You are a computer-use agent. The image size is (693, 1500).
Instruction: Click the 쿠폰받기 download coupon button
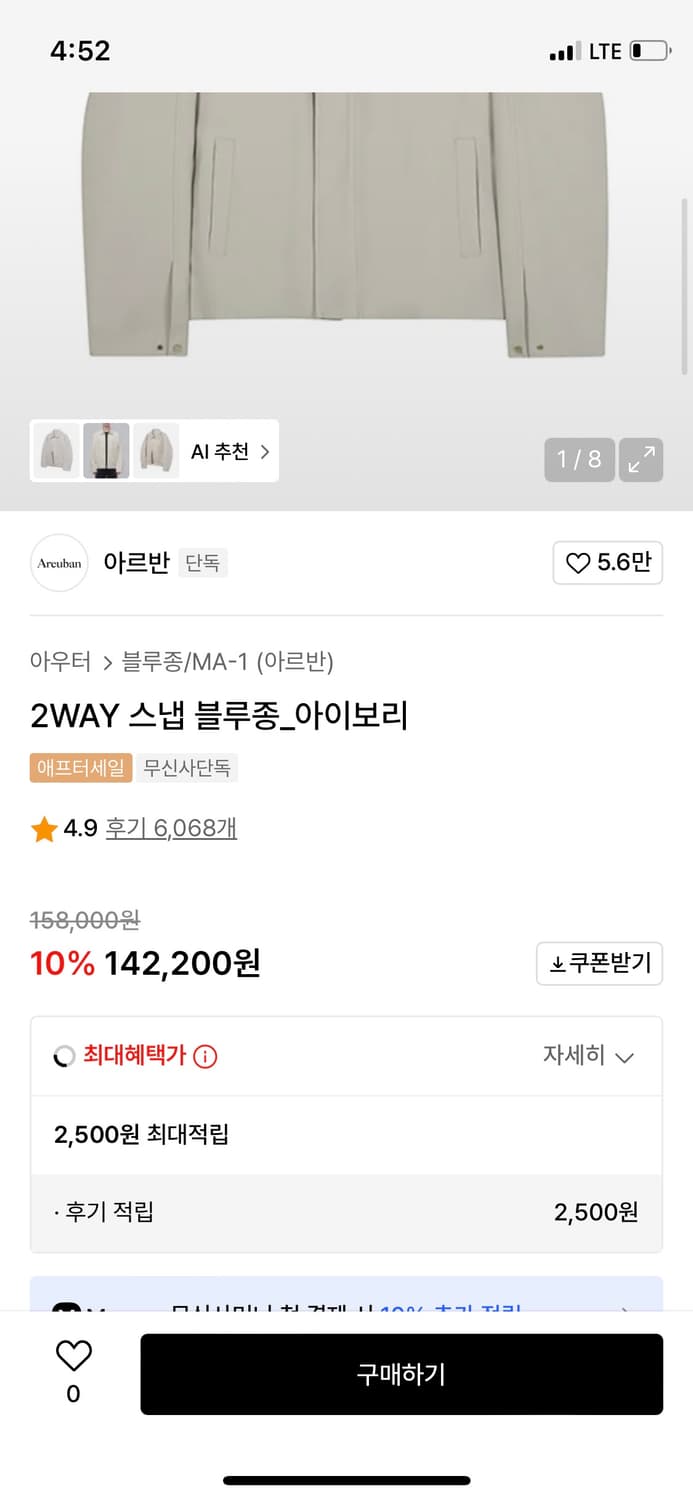click(x=599, y=964)
